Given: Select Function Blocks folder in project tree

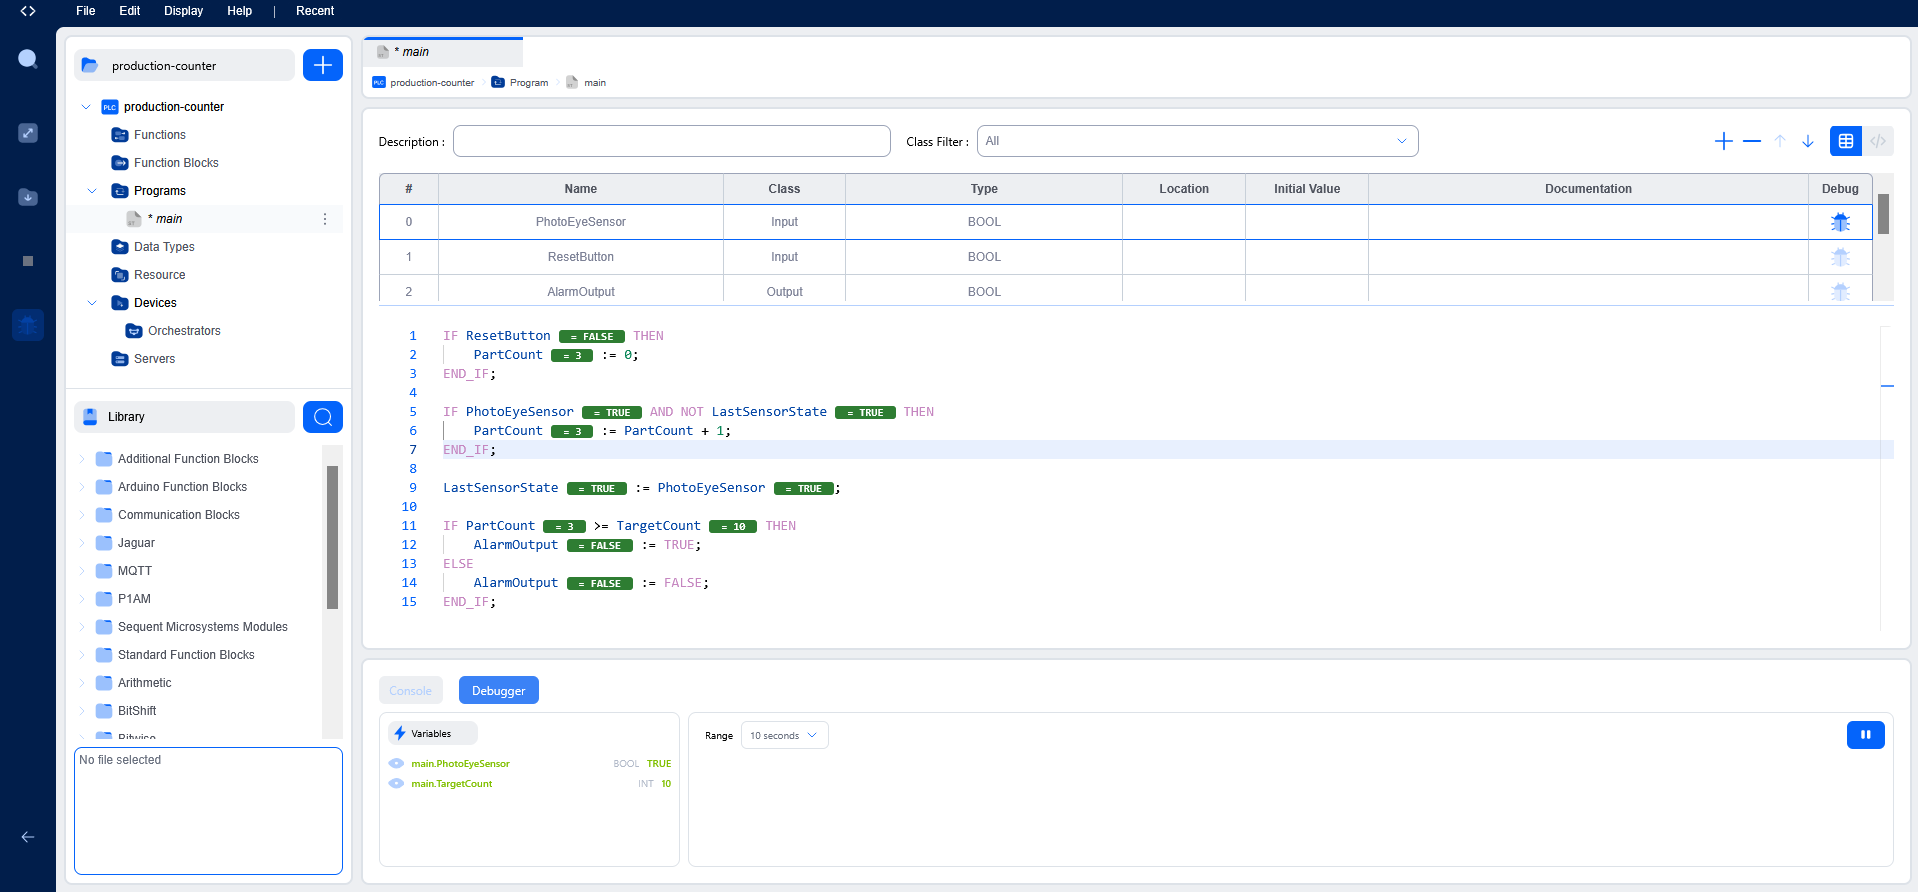Looking at the screenshot, I should 176,163.
